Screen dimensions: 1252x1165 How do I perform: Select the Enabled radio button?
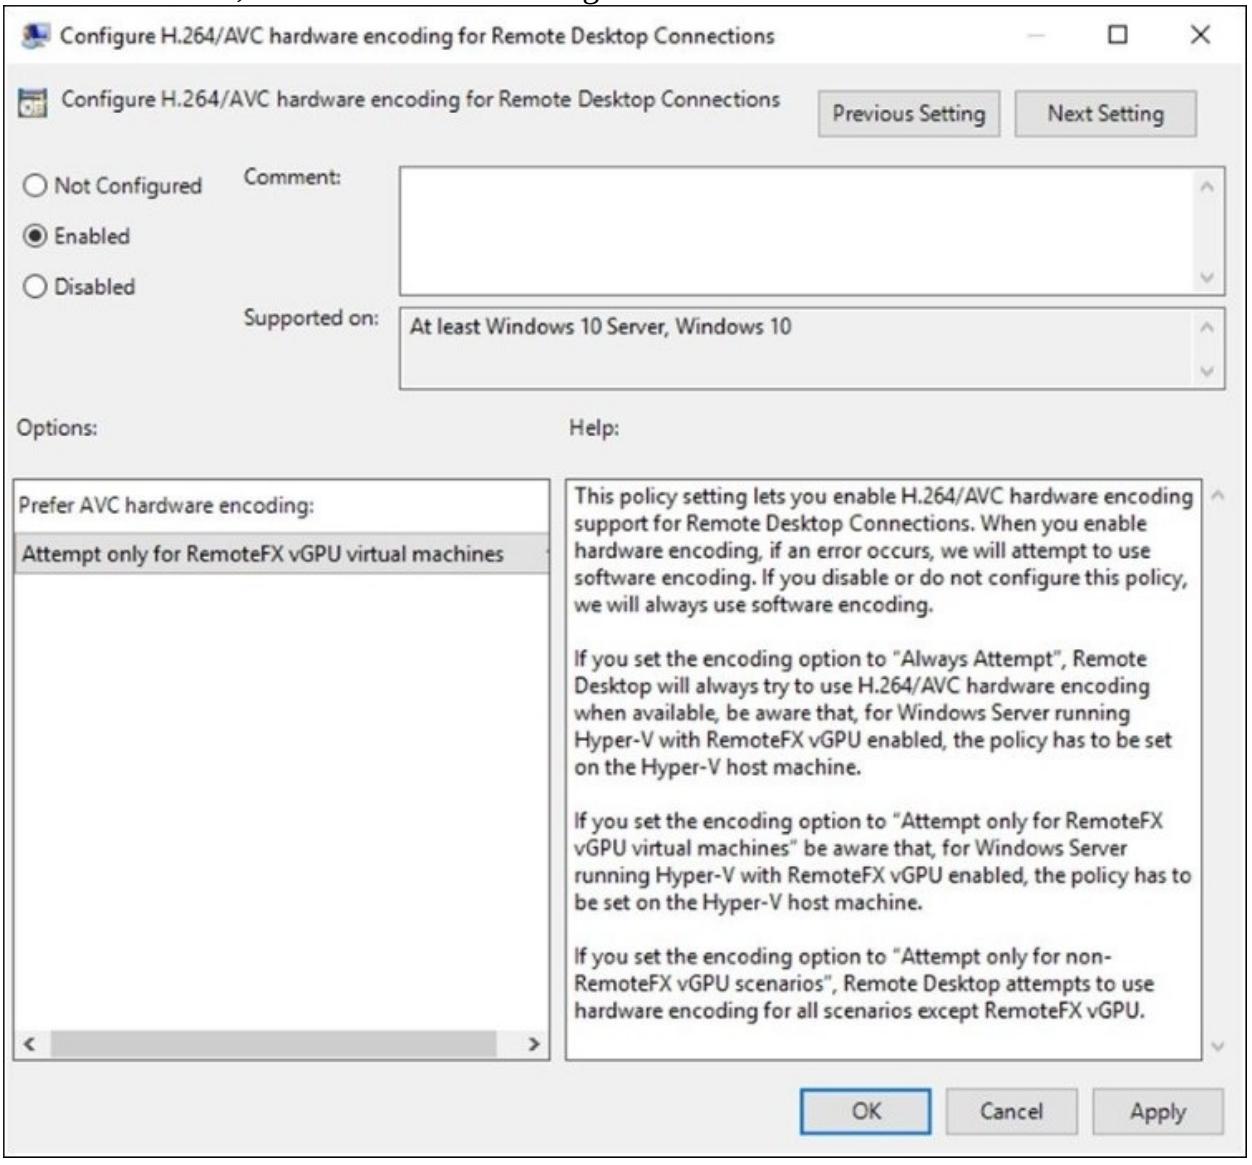click(x=36, y=236)
